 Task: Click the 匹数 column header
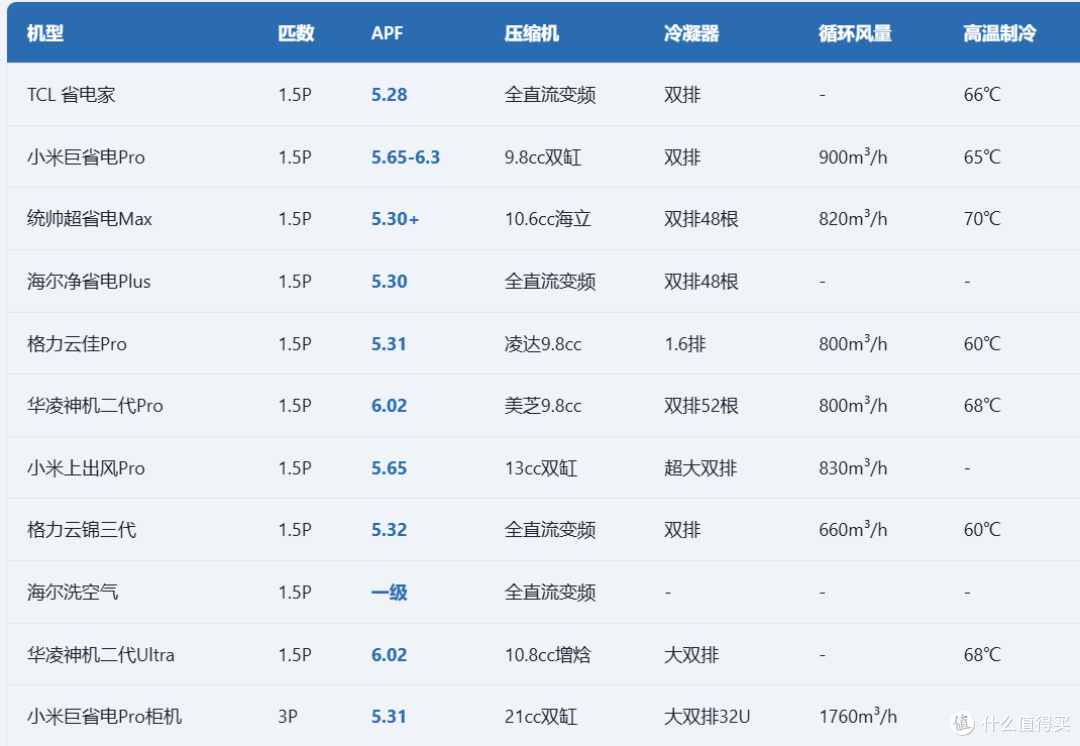pyautogui.click(x=296, y=33)
